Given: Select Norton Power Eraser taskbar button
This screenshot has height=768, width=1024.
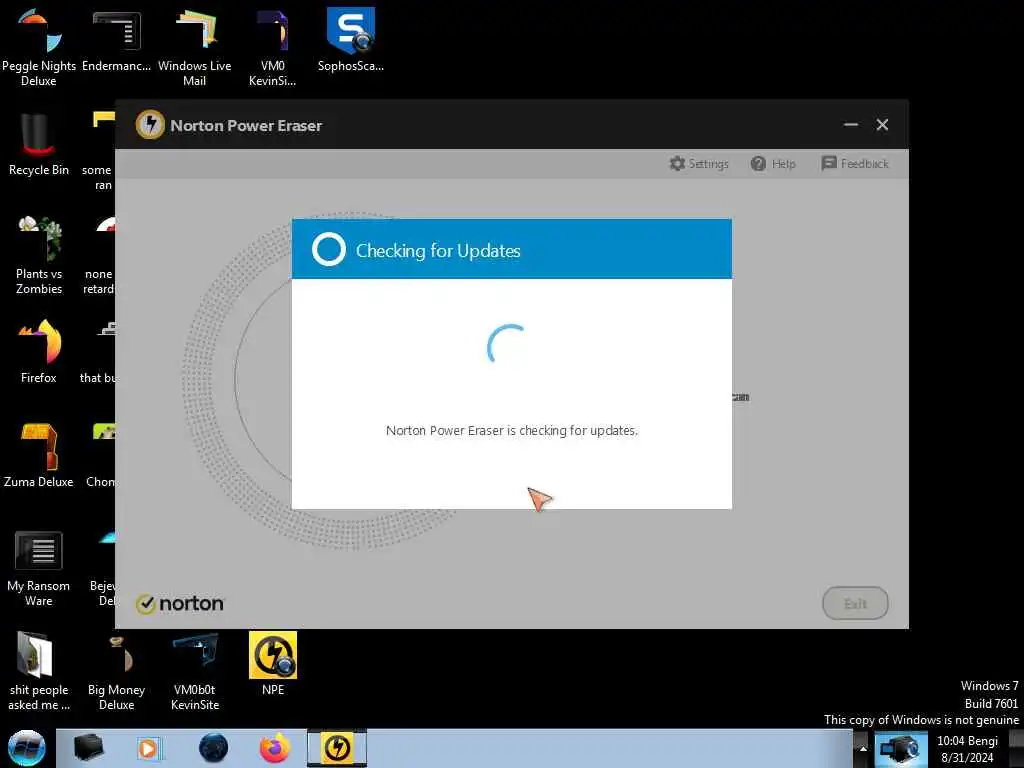Looking at the screenshot, I should pyautogui.click(x=337, y=748).
